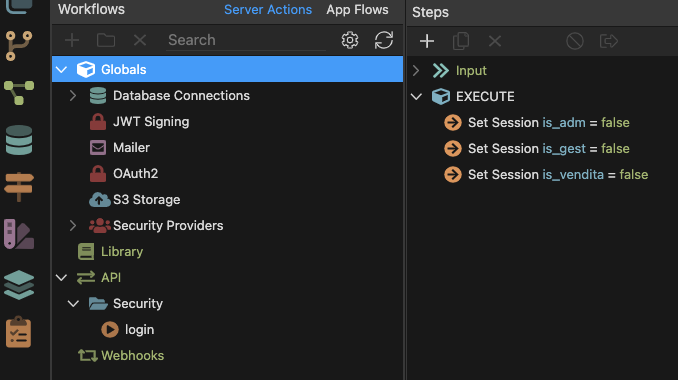
Task: Expand the Input step section
Action: point(416,70)
